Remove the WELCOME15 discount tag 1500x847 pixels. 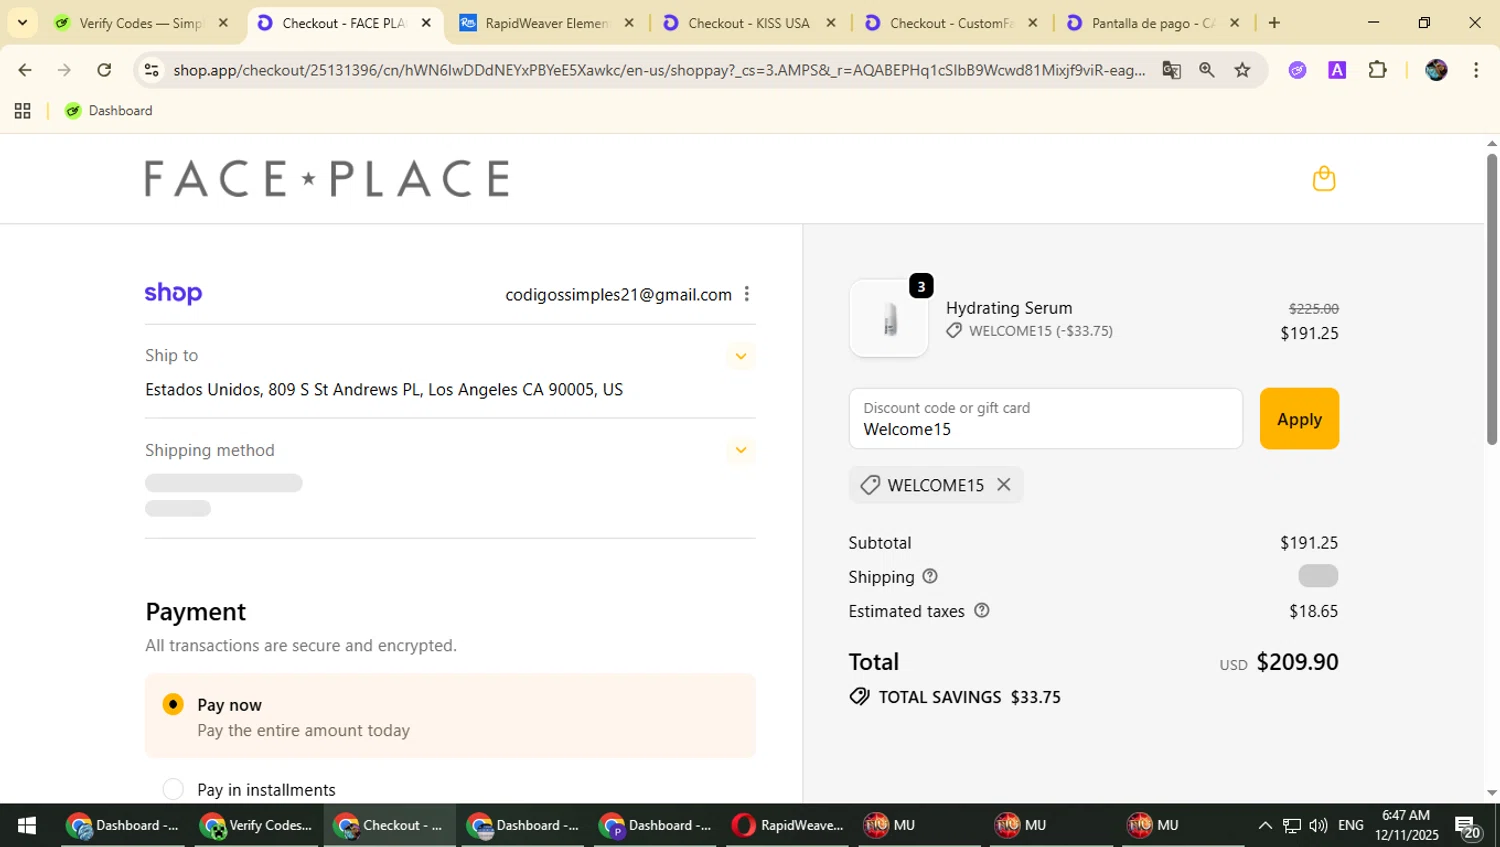pyautogui.click(x=1004, y=485)
